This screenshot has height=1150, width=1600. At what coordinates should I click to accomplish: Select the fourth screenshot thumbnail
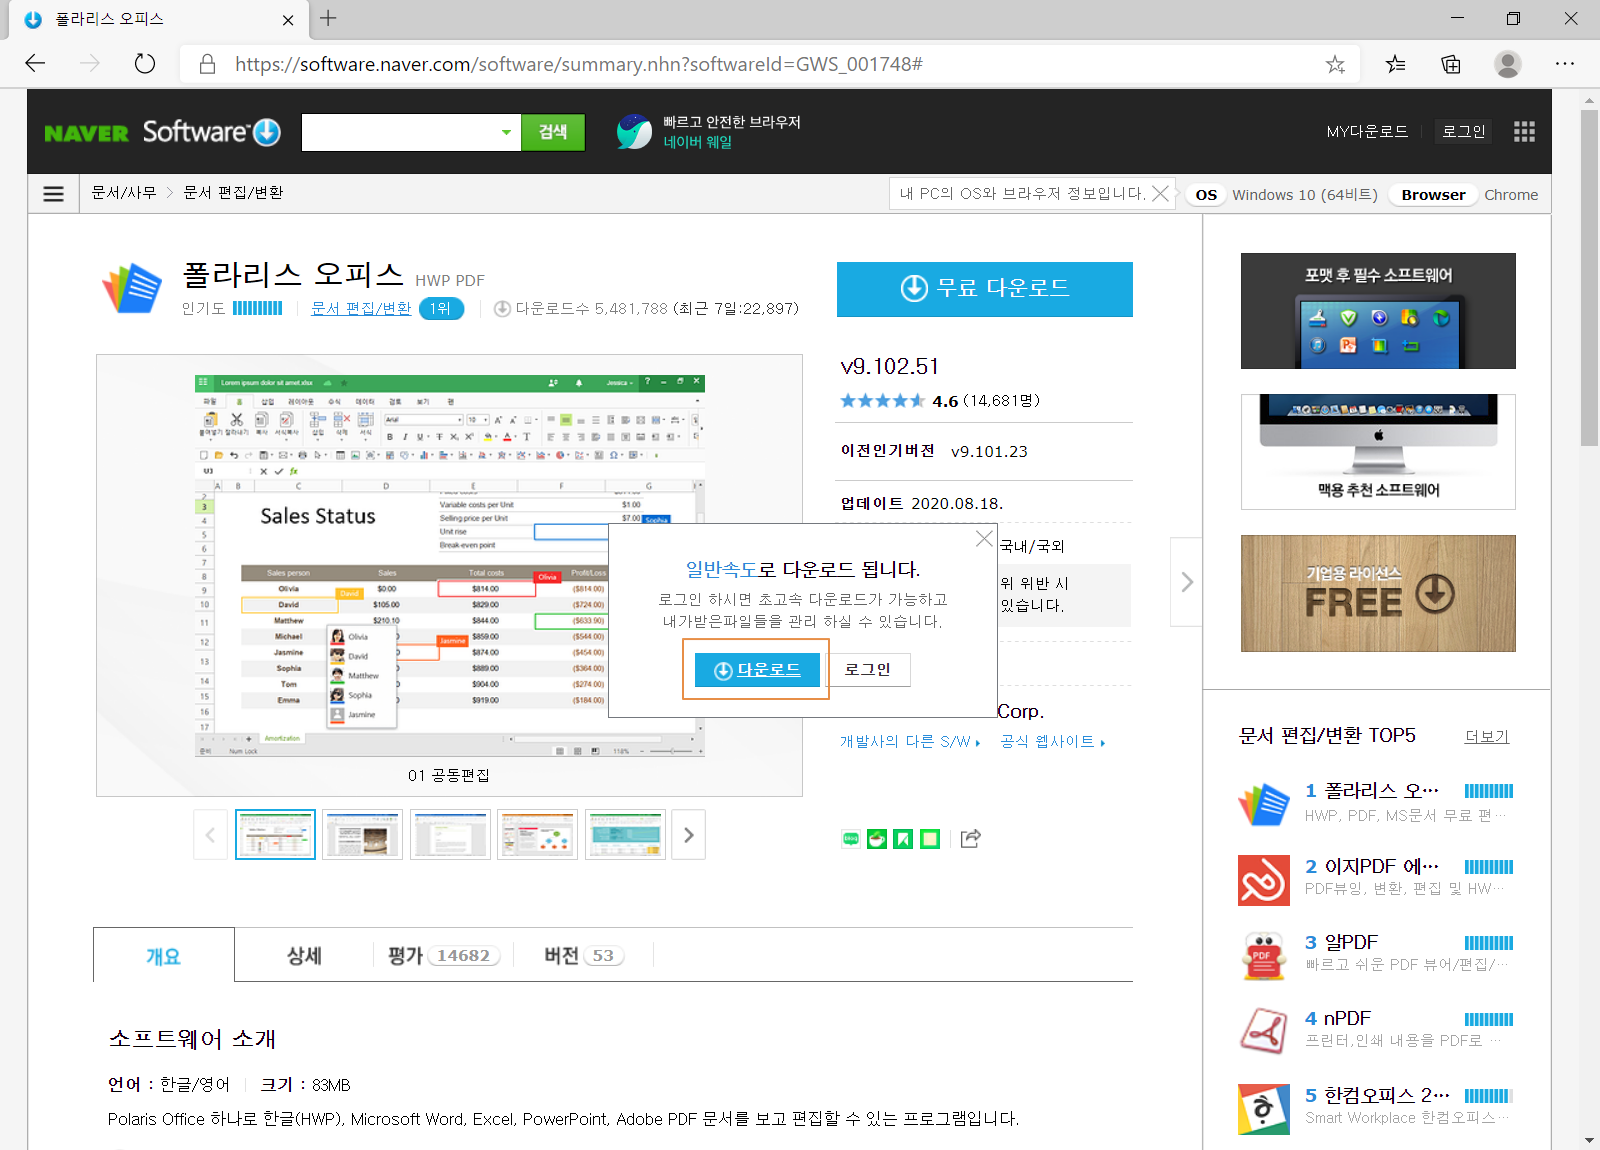(538, 835)
